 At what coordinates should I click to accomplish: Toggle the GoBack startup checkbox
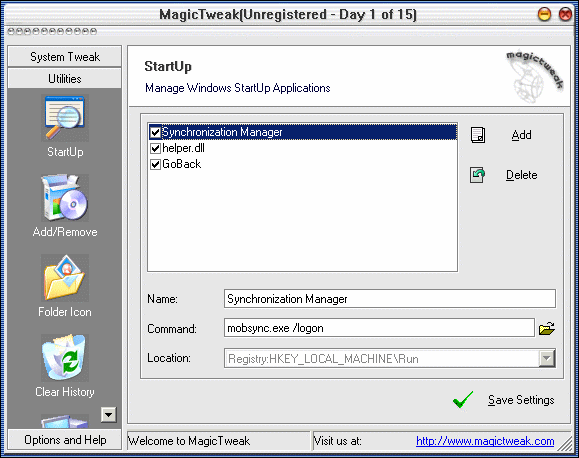(x=155, y=164)
